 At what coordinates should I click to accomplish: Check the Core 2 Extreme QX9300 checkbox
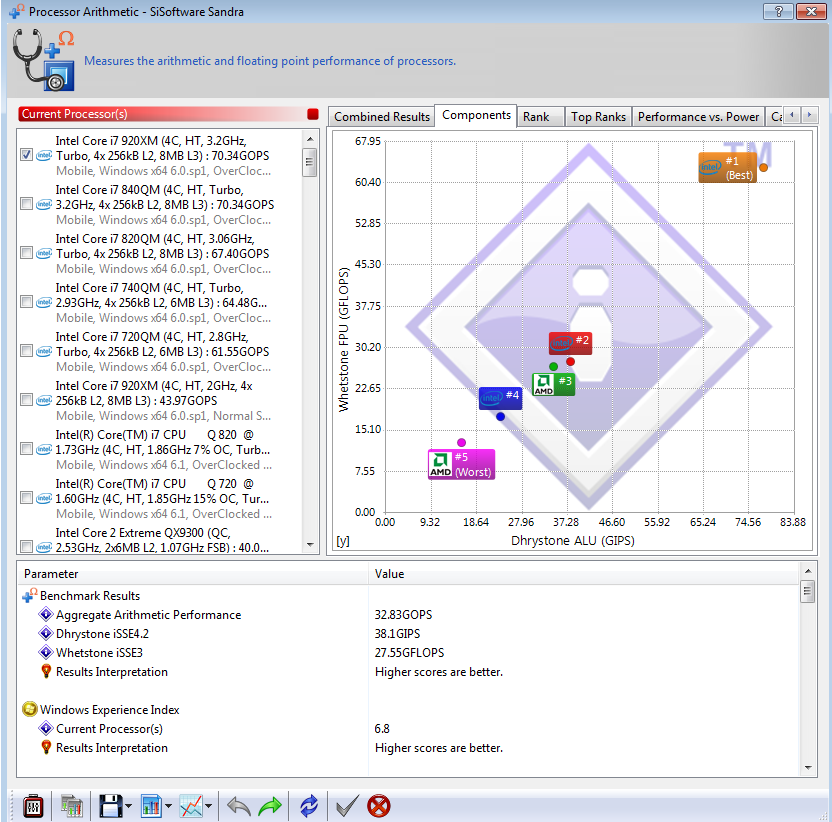point(27,546)
